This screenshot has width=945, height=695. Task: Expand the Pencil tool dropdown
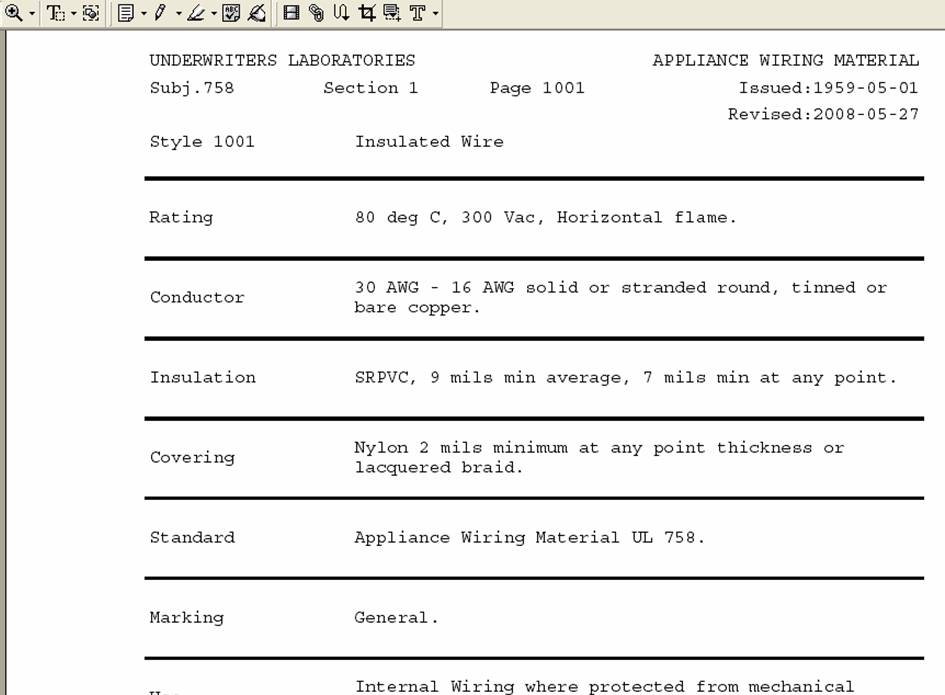(177, 13)
